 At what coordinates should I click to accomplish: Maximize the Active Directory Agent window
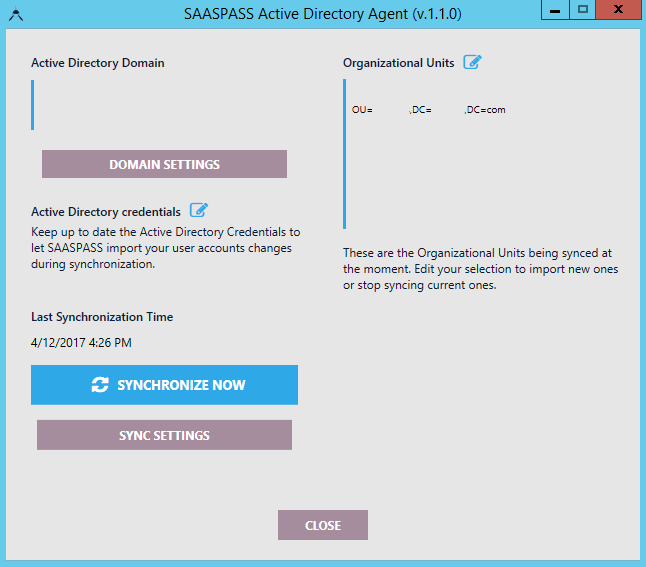(x=584, y=10)
